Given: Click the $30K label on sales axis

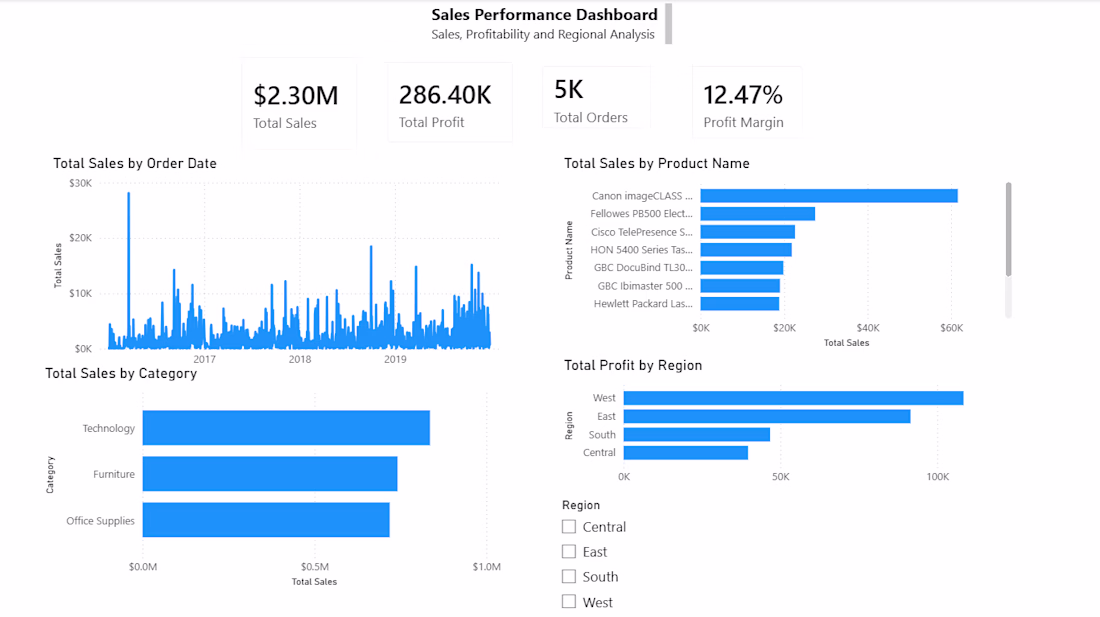Looking at the screenshot, I should coord(81,183).
